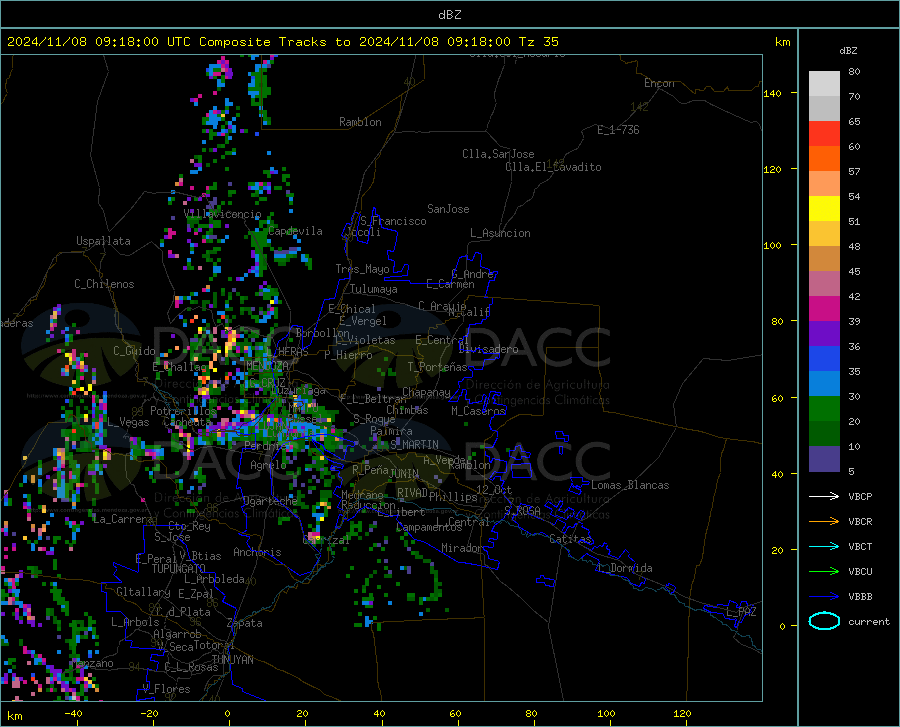The image size is (900, 727).
Task: Click the 'current' legend label
Action: (x=868, y=621)
